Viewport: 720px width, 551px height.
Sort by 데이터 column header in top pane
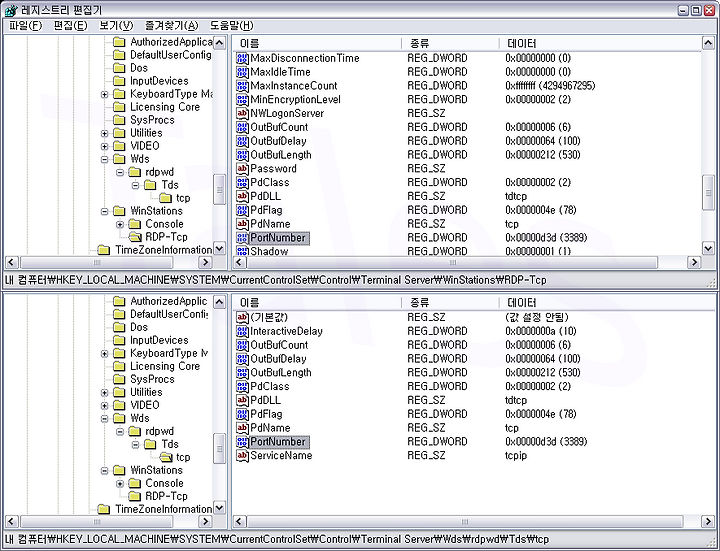click(x=600, y=44)
